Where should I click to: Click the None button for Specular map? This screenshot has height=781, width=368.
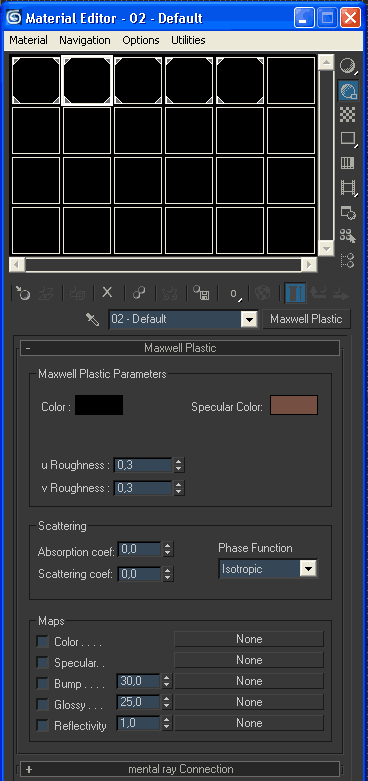click(x=249, y=660)
